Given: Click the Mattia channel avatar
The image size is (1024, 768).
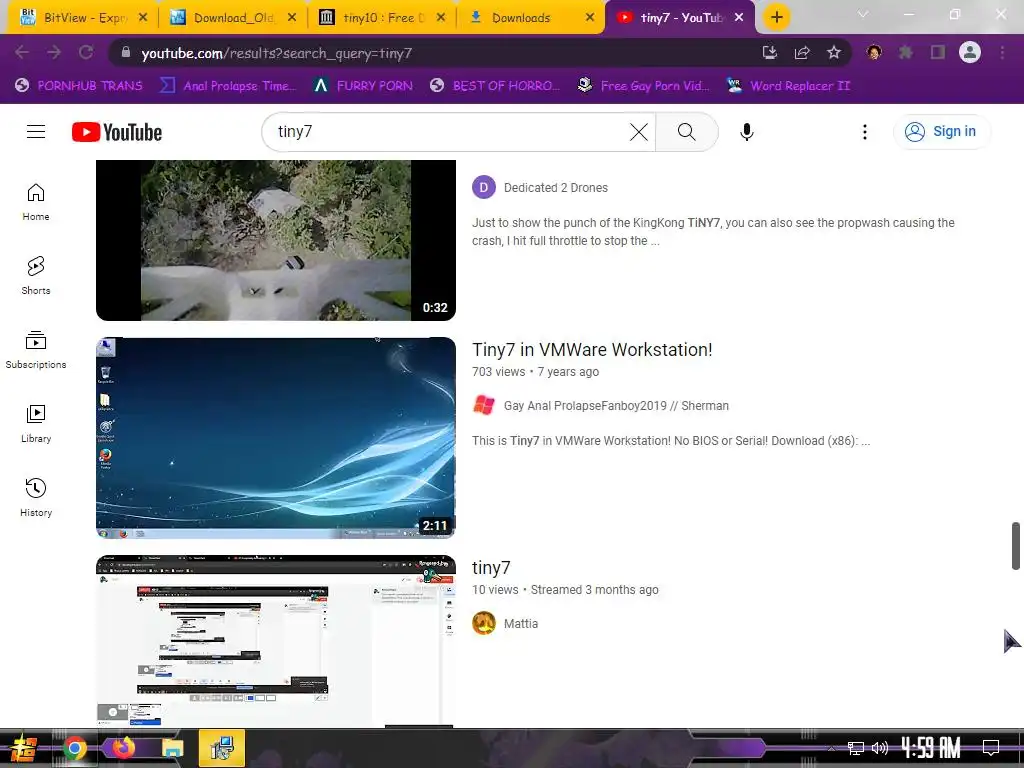Looking at the screenshot, I should [x=484, y=624].
